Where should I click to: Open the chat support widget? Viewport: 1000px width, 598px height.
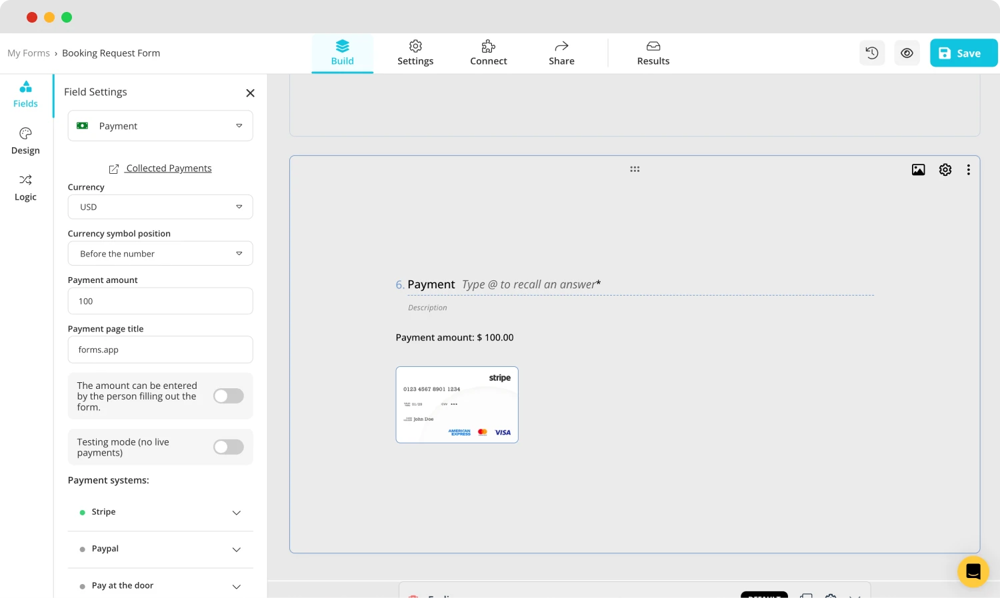pyautogui.click(x=972, y=571)
